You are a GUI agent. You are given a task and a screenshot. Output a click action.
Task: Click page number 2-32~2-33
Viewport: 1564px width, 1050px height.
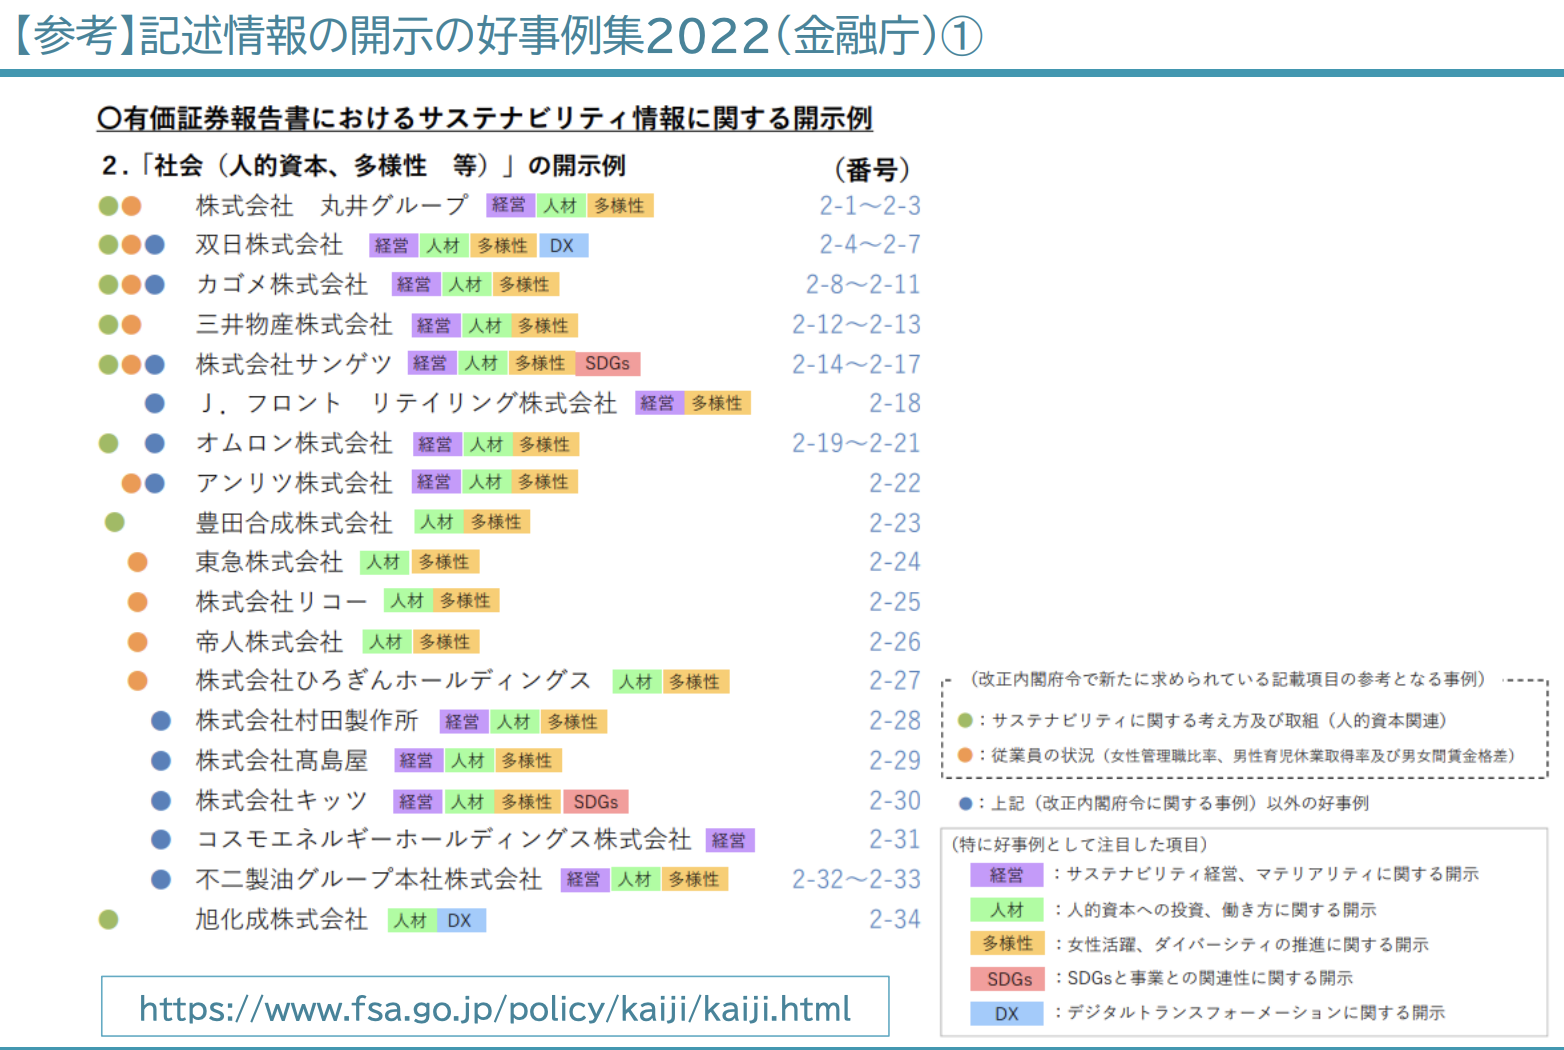tap(856, 879)
